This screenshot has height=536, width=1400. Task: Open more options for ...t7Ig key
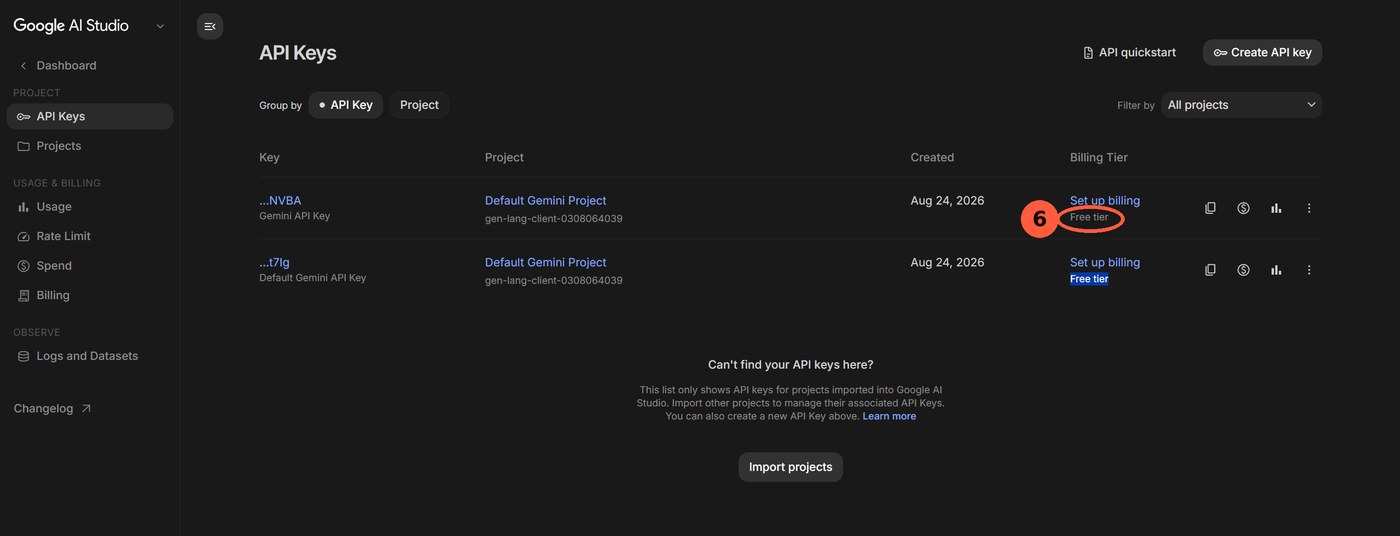[1309, 270]
